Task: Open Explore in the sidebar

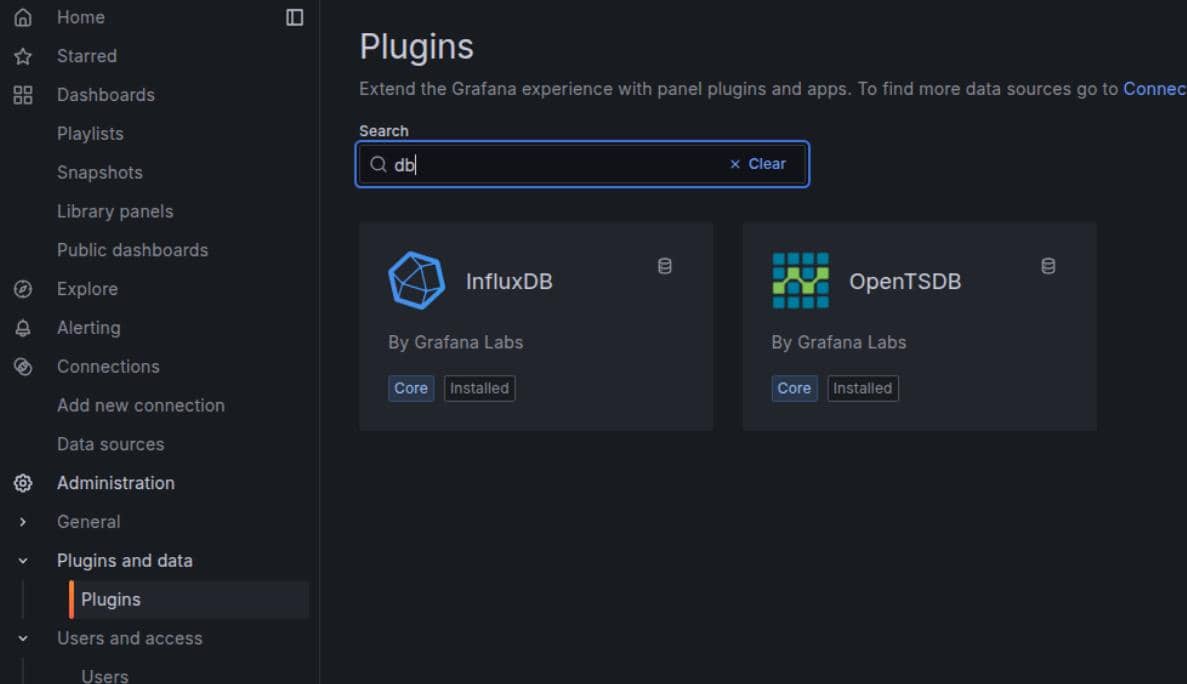Action: [x=87, y=289]
